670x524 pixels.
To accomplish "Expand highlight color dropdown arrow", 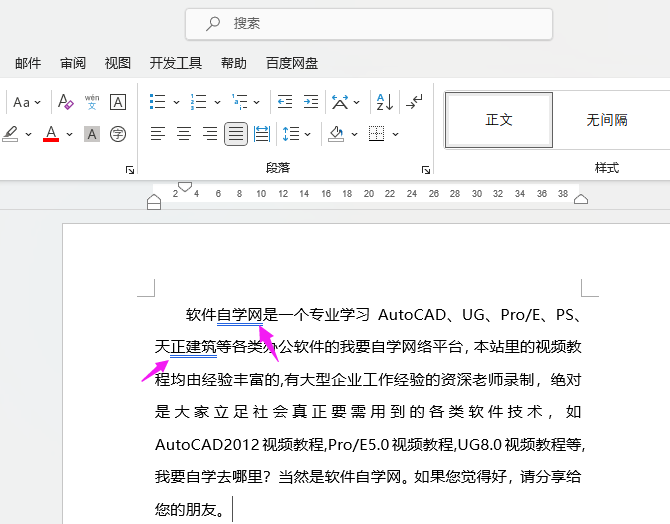I will (x=29, y=134).
